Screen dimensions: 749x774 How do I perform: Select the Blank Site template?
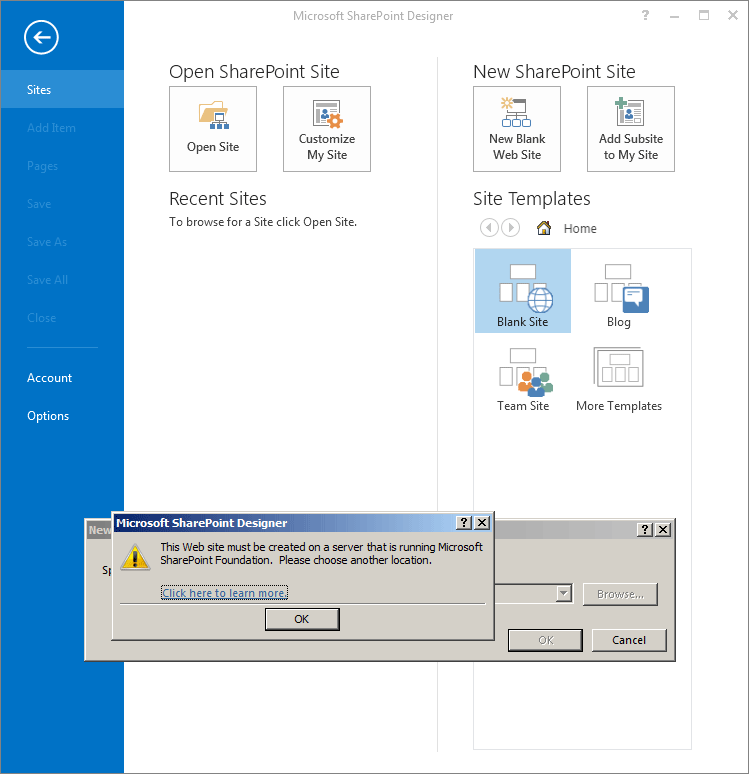pos(523,291)
